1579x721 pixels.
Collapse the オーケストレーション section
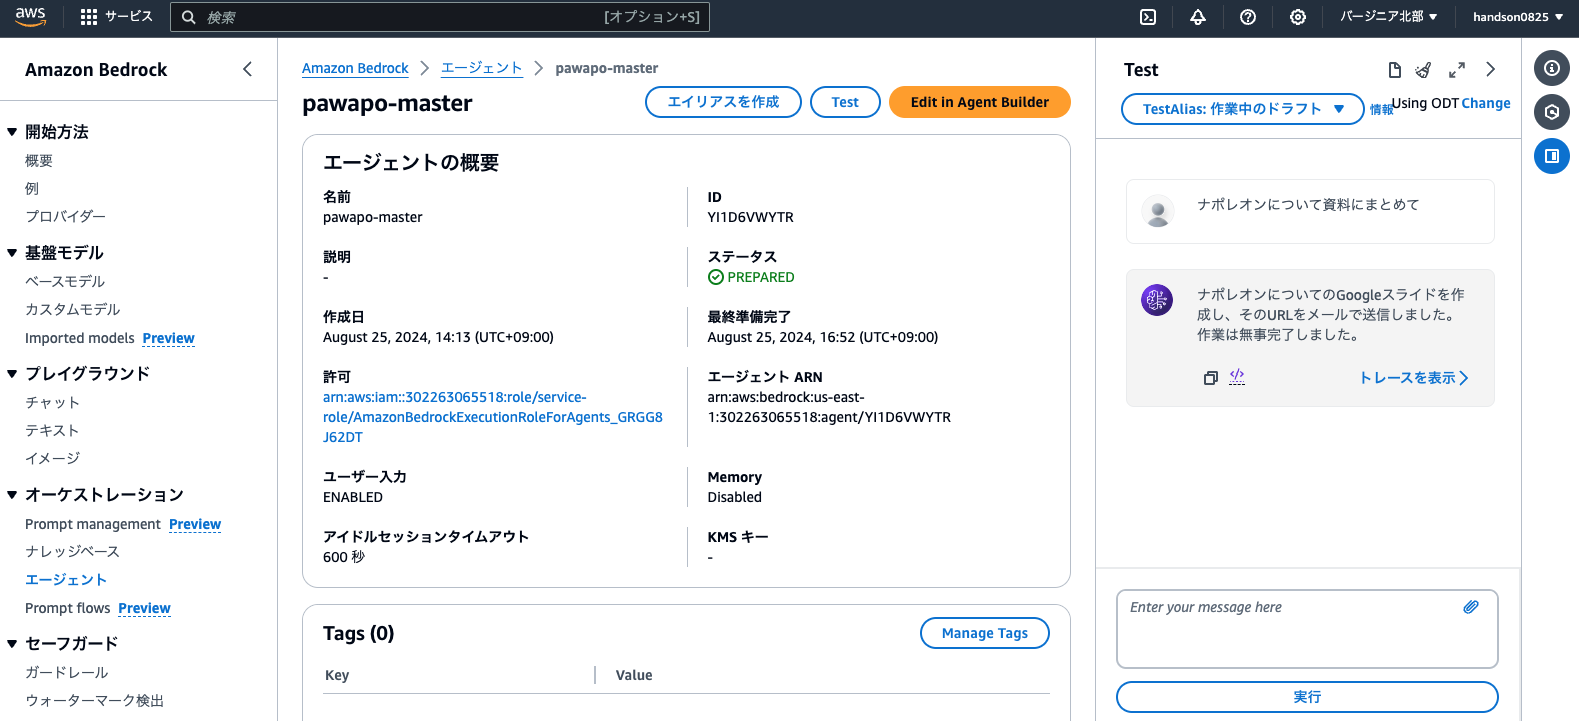pyautogui.click(x=12, y=495)
